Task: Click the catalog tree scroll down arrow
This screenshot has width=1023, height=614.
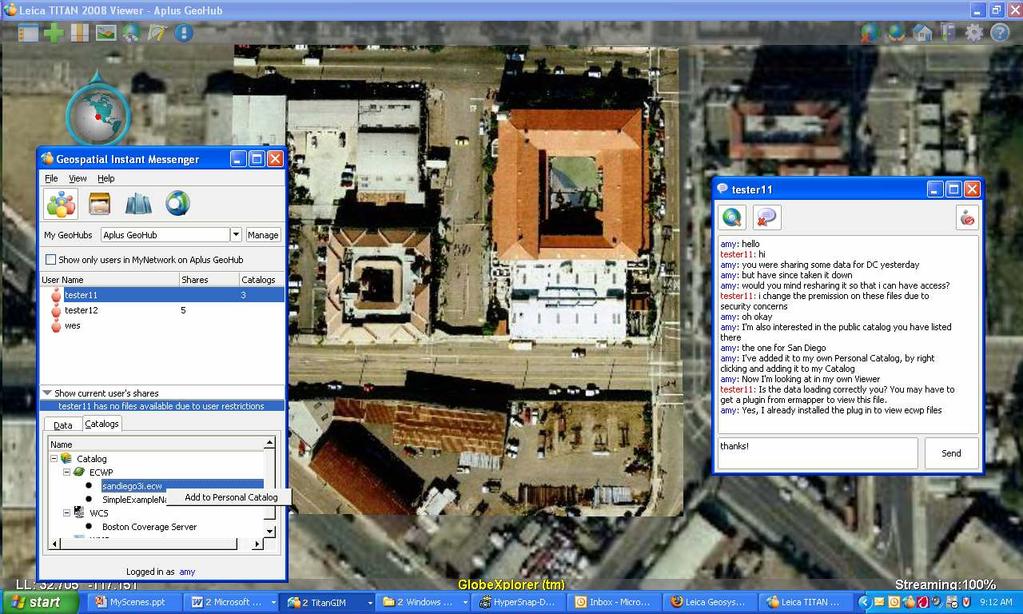Action: pyautogui.click(x=269, y=532)
